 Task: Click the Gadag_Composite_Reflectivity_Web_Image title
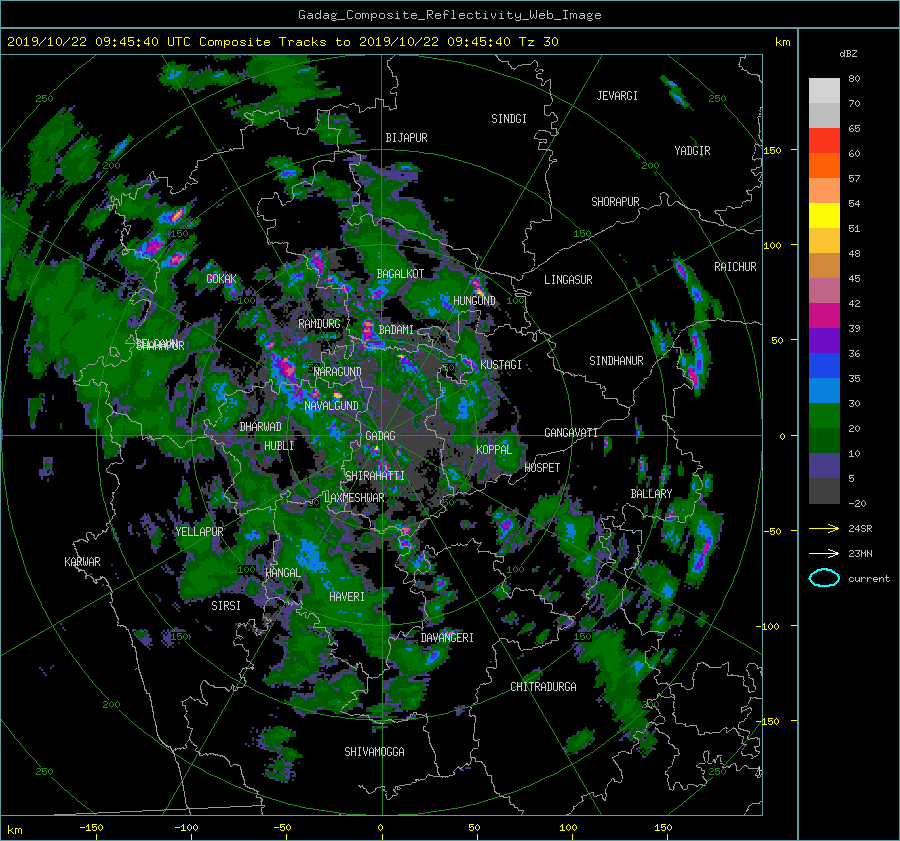449,15
